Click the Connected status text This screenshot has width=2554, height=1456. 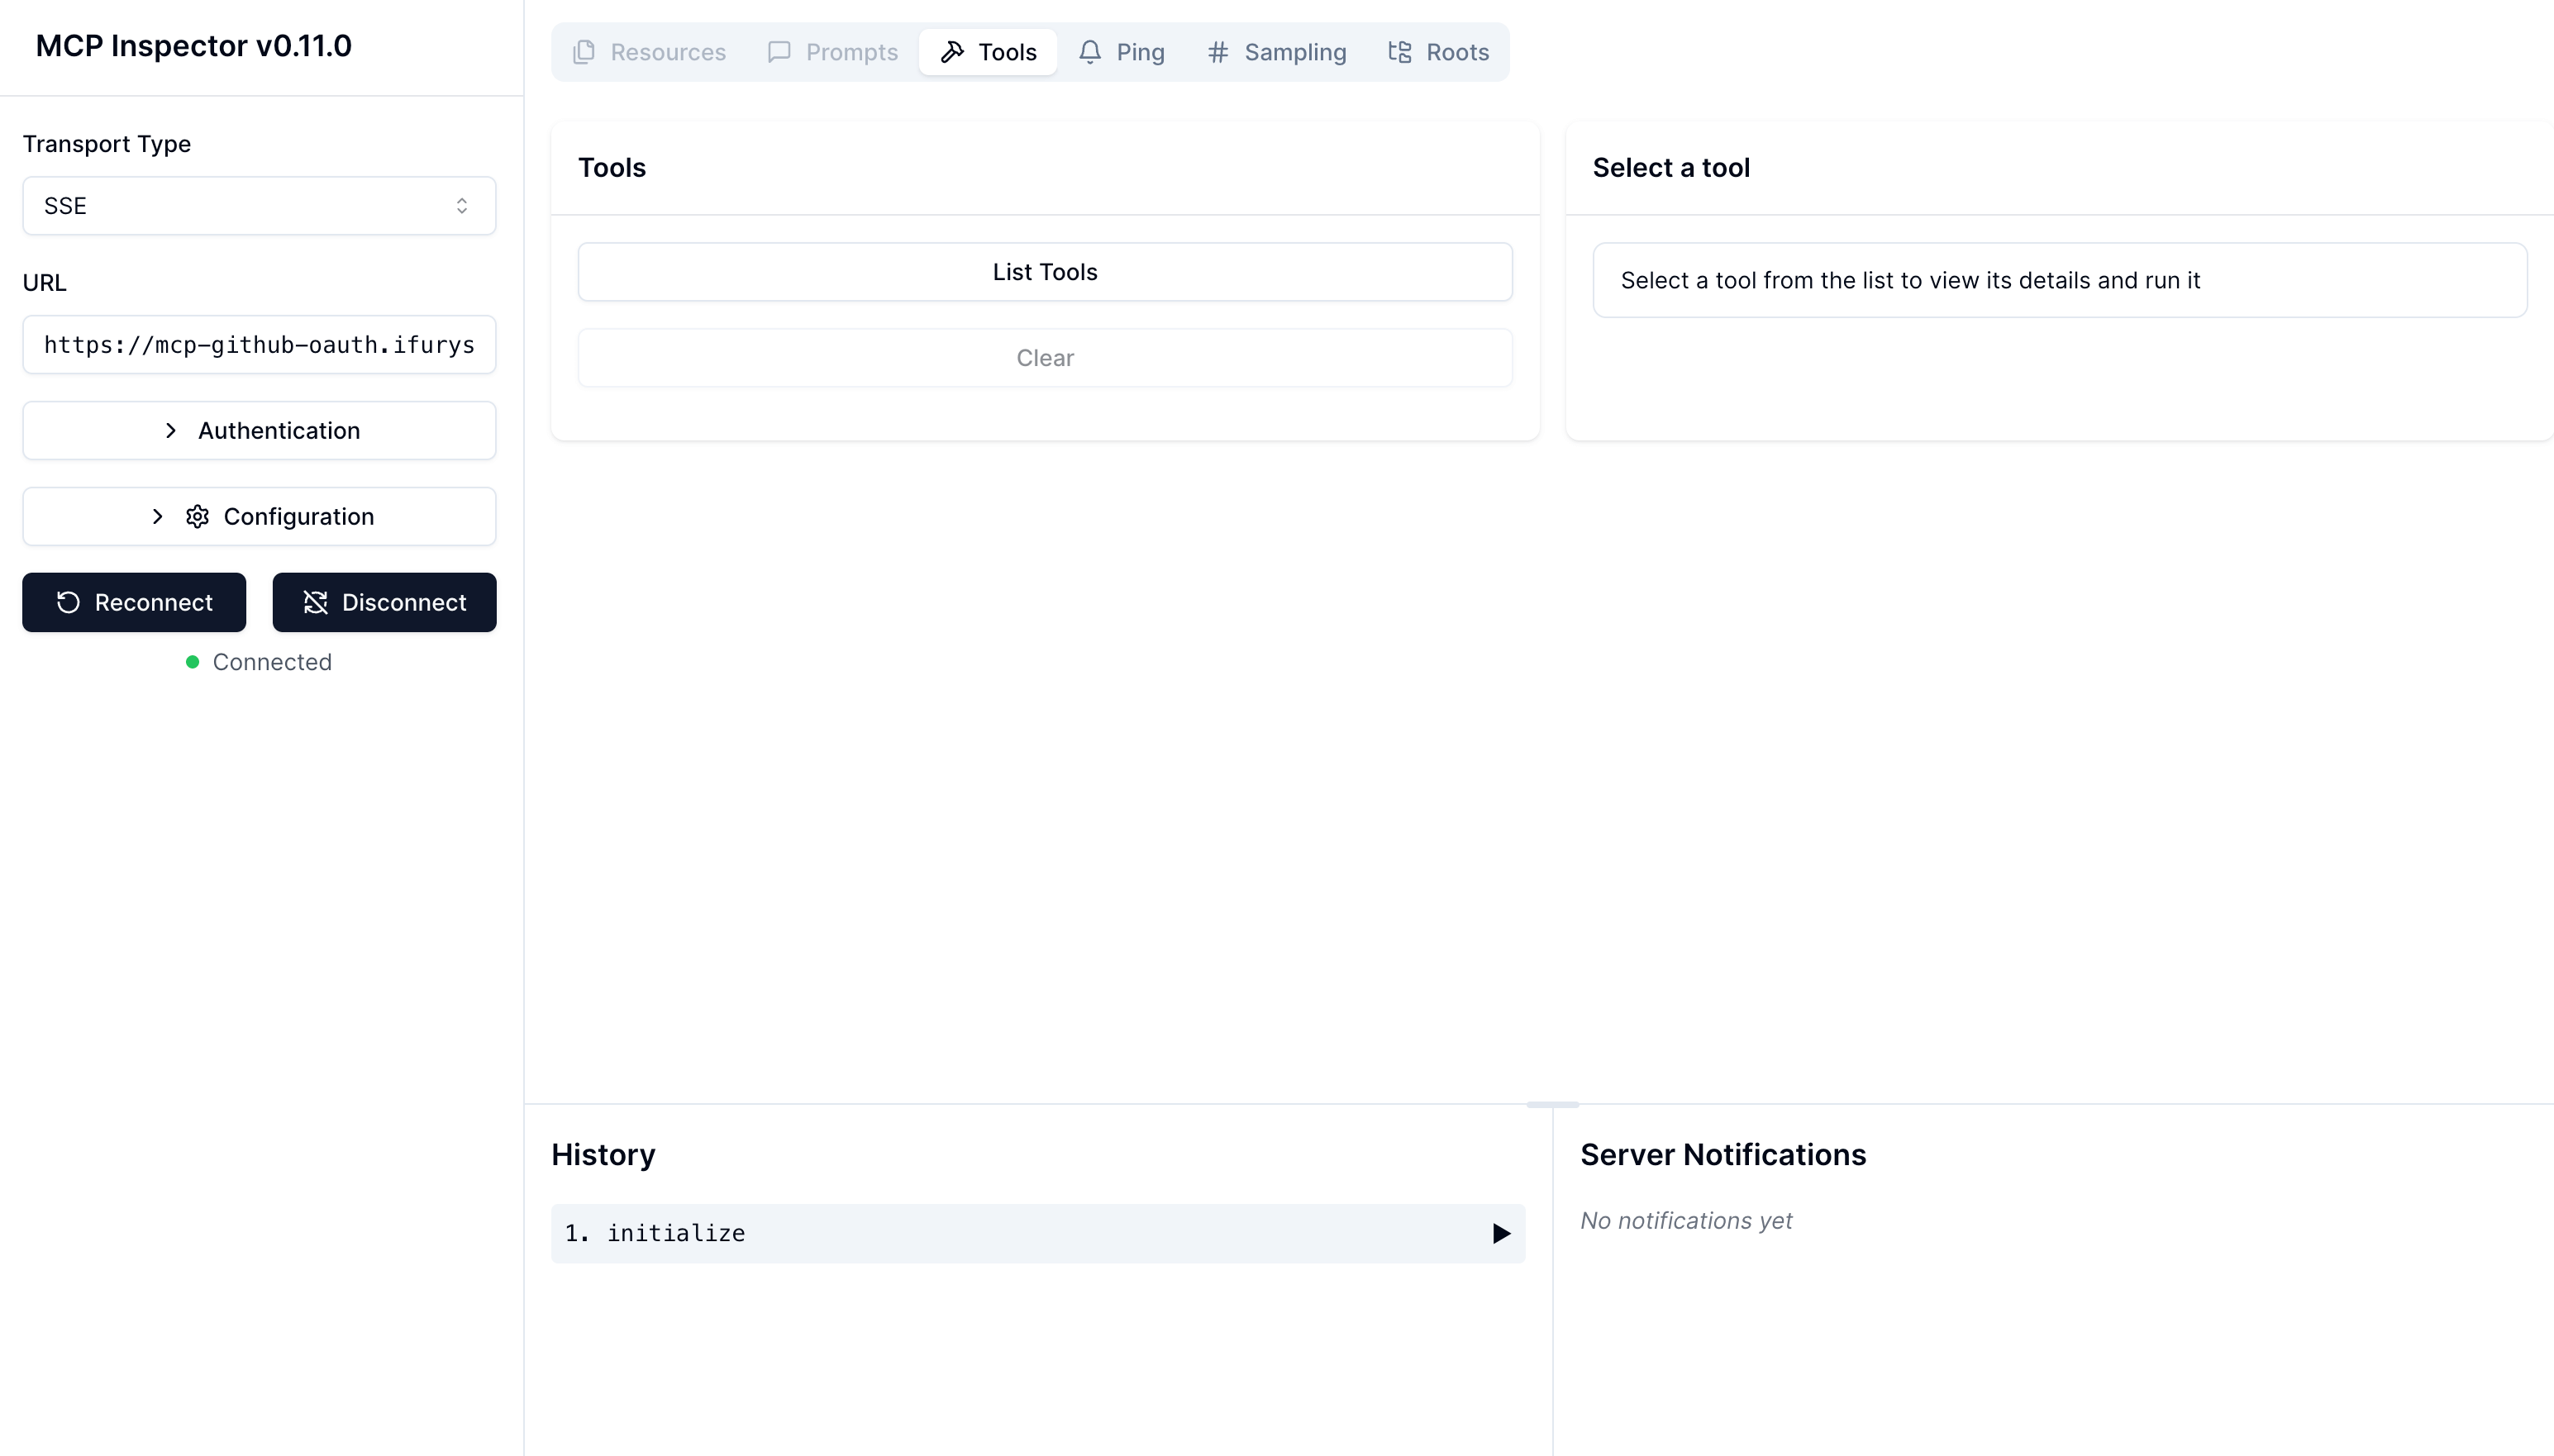coord(272,662)
